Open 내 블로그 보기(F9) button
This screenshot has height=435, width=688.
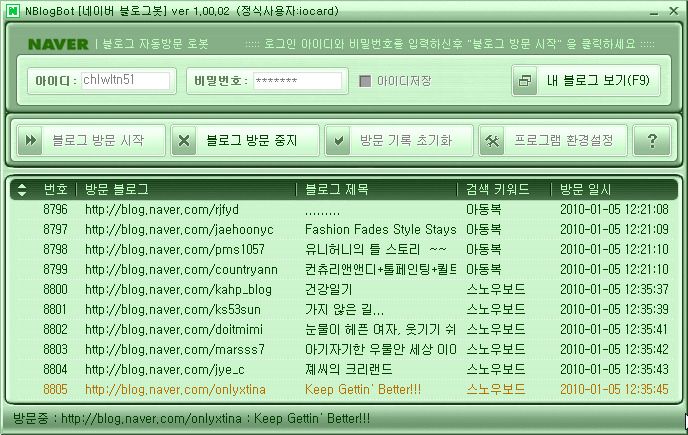[x=586, y=80]
